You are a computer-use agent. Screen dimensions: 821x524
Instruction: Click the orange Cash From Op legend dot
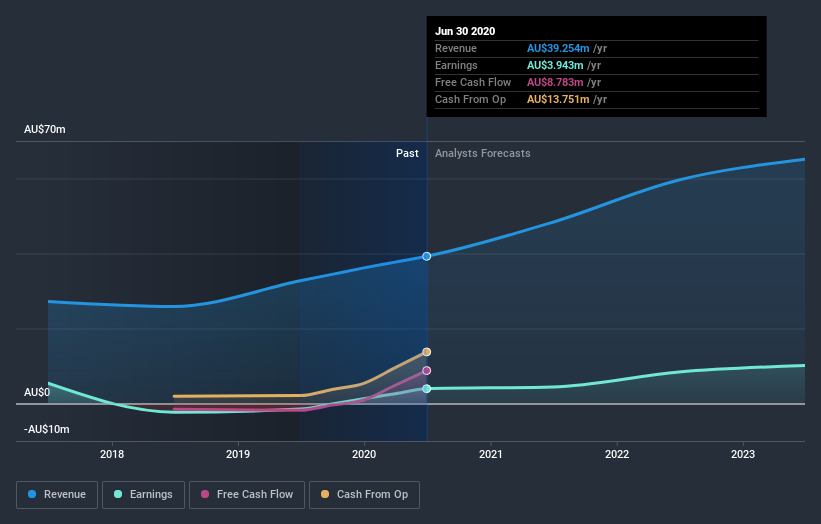[x=325, y=494]
